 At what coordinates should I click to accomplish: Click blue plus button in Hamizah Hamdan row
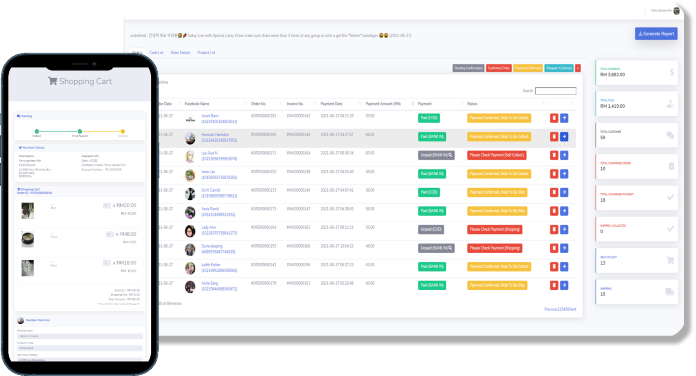tap(564, 137)
